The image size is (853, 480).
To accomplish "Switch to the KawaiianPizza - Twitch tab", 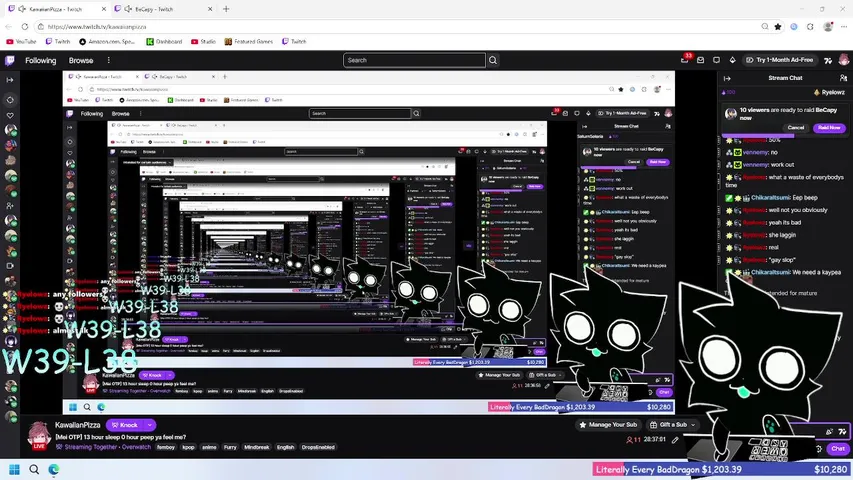I will (56, 9).
